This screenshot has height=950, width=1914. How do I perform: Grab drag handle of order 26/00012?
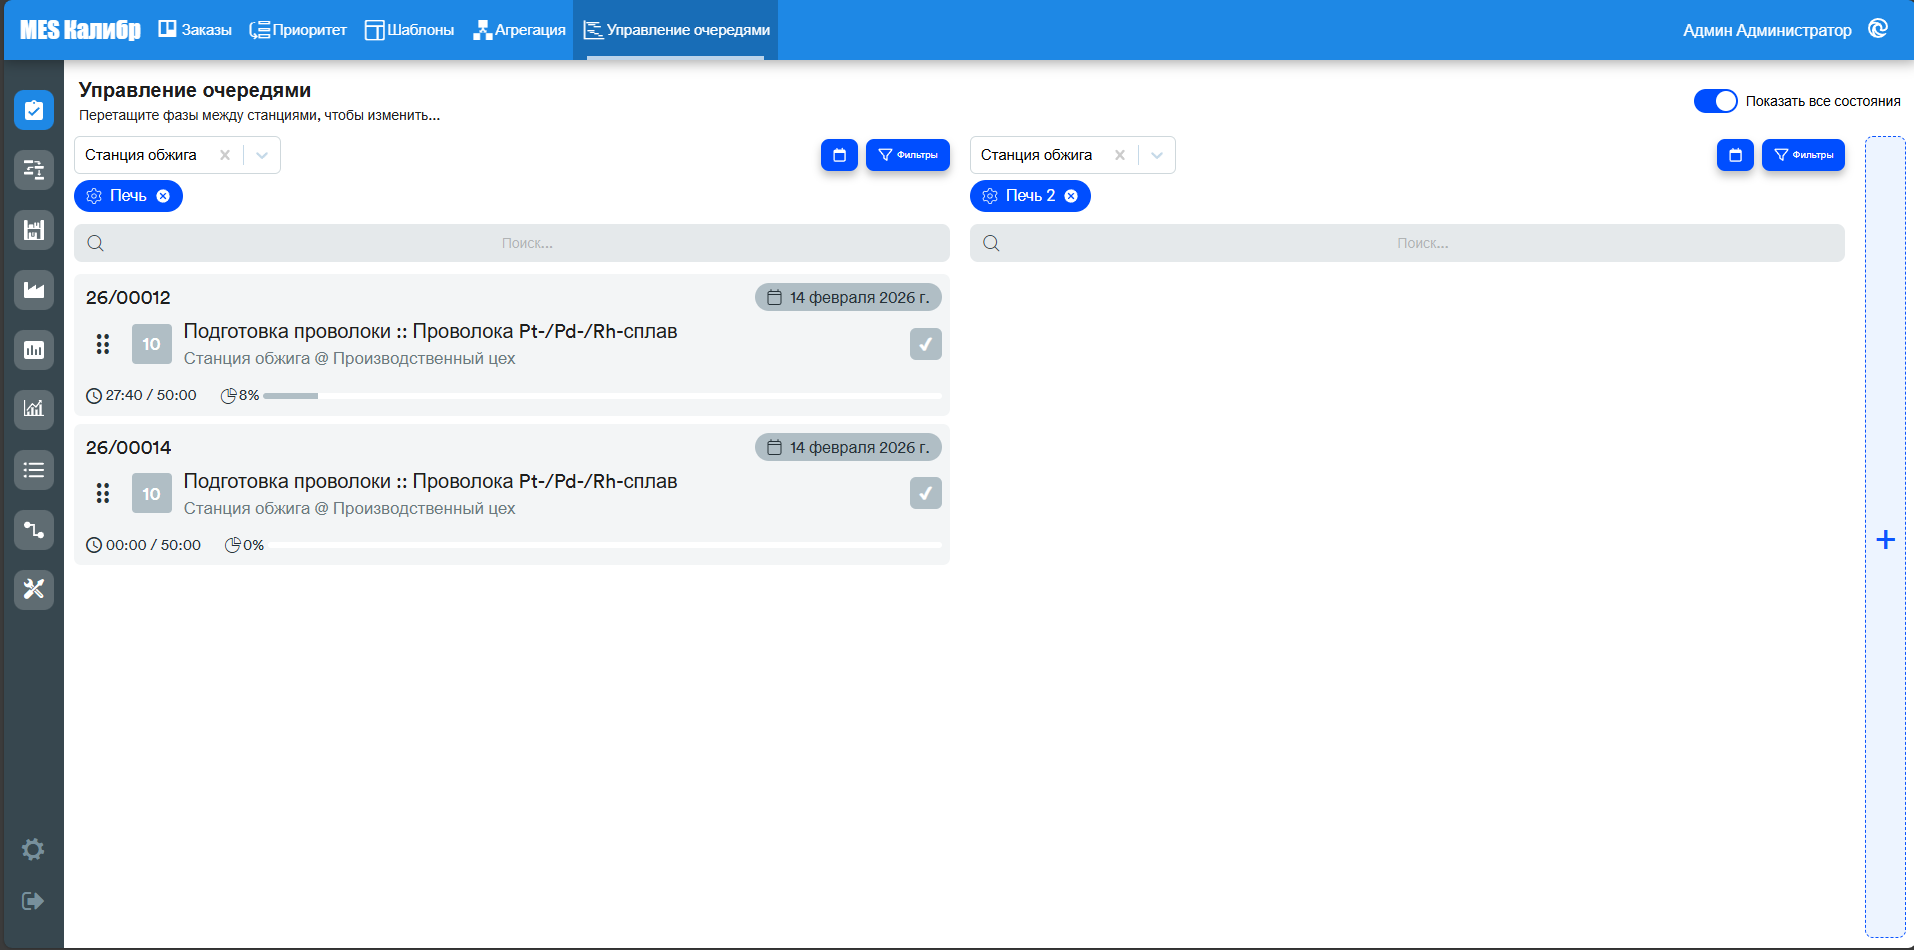click(x=103, y=344)
